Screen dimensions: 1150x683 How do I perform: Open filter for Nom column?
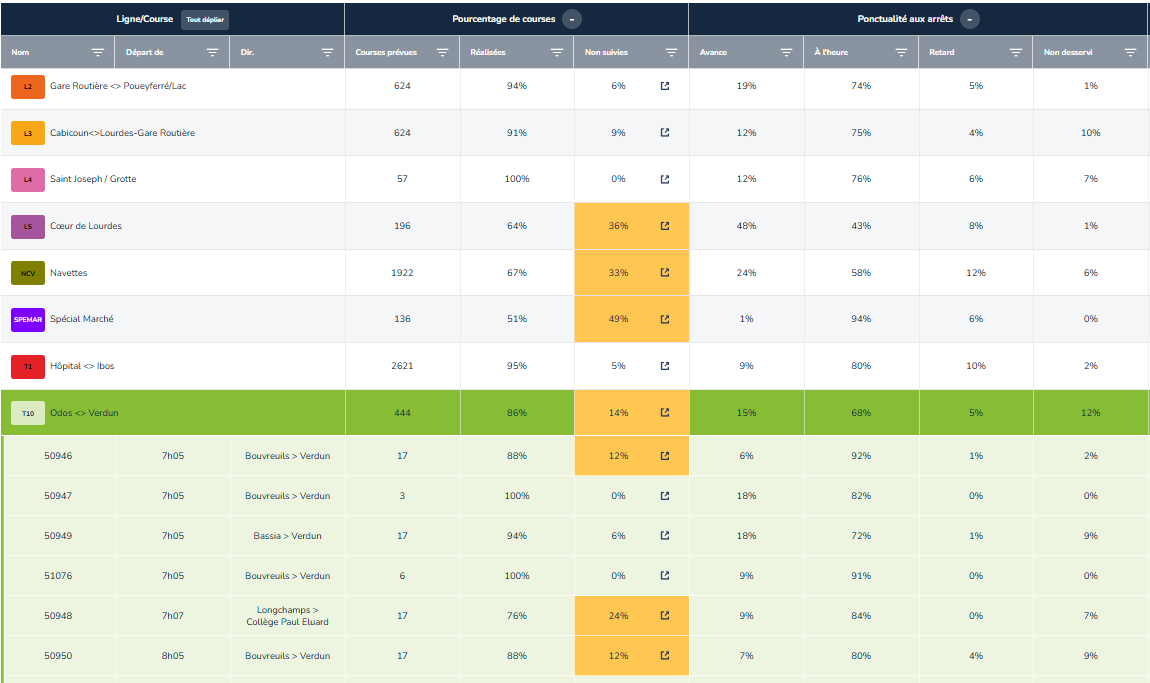pos(98,53)
